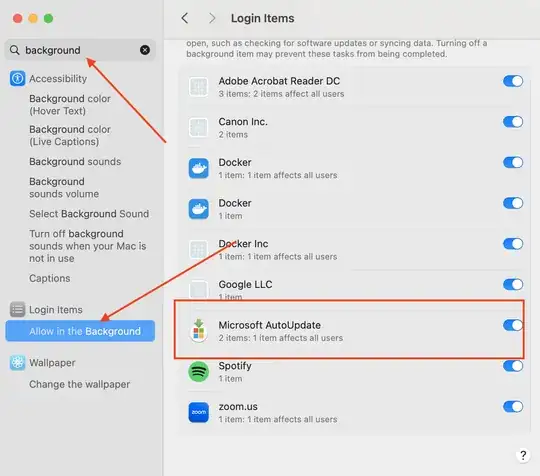Select Background sounds result

coord(75,162)
